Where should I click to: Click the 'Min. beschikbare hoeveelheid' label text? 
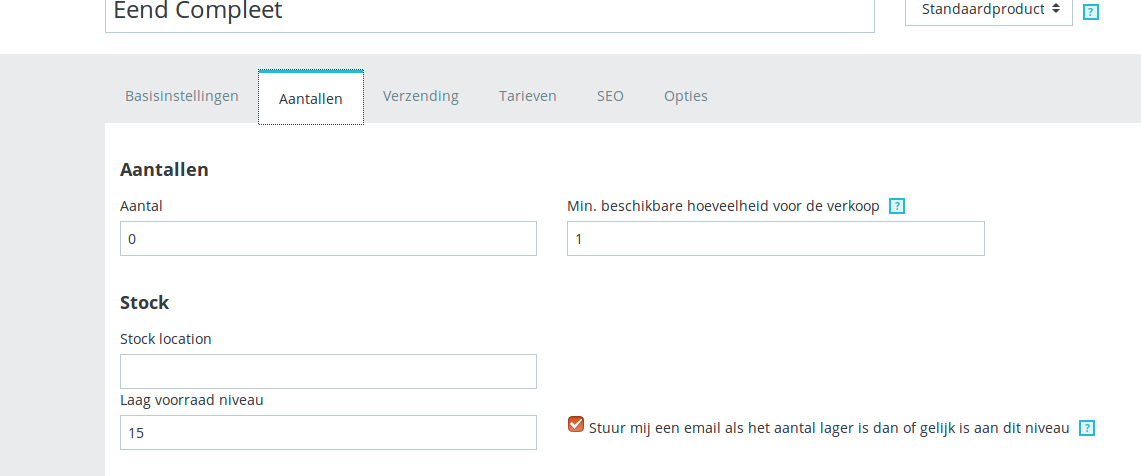[723, 206]
